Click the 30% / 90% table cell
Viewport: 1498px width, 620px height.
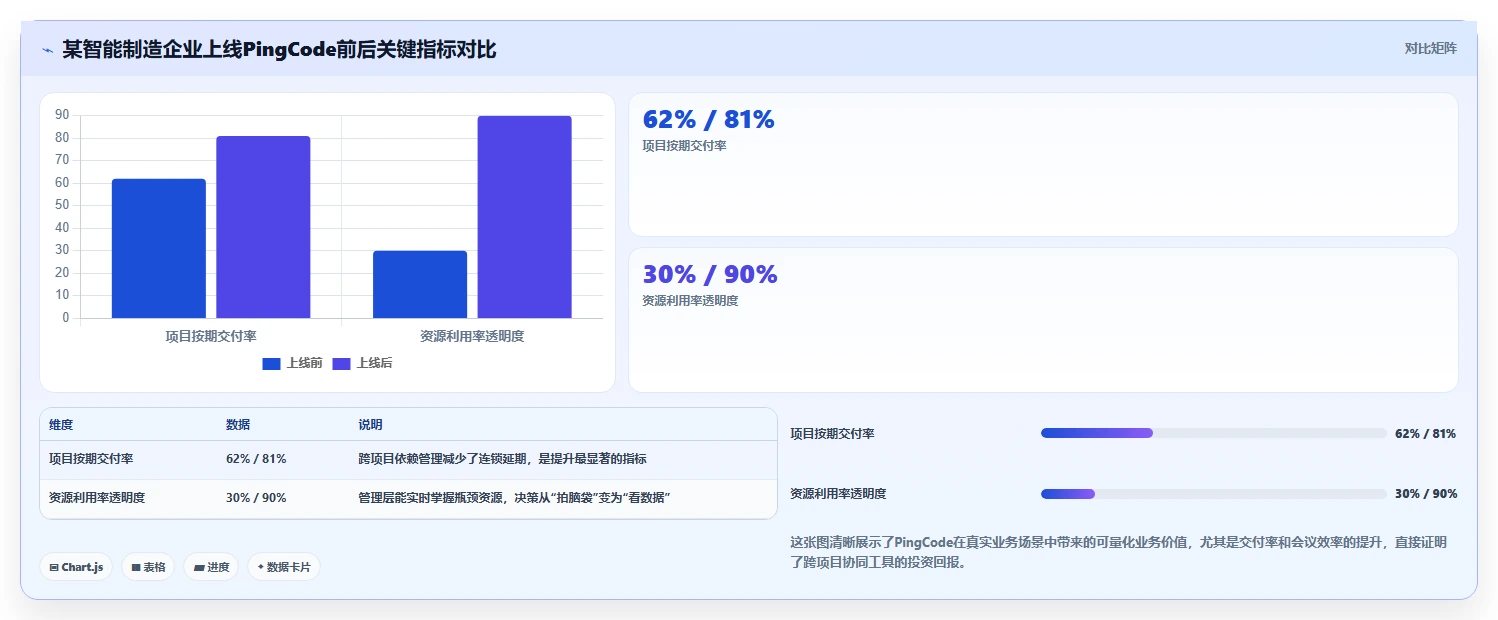256,497
